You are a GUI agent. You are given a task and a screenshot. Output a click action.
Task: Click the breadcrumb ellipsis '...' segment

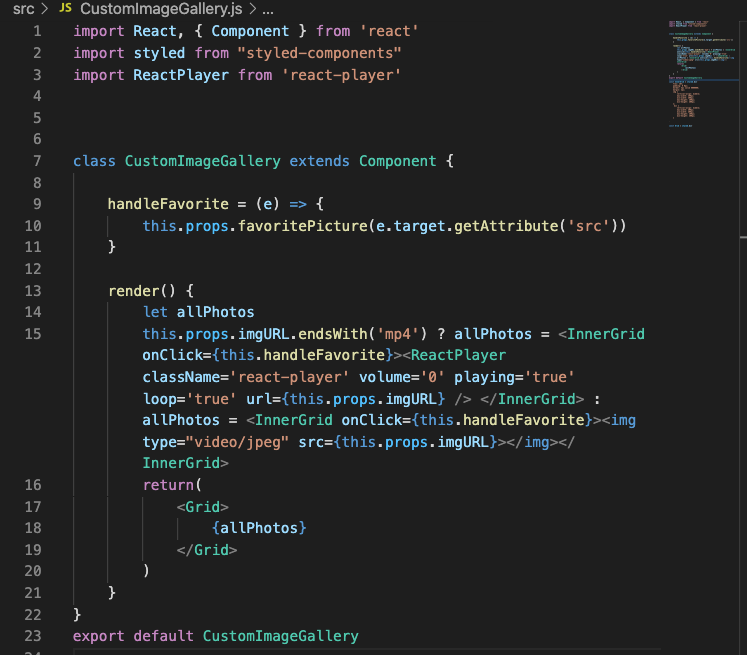(268, 10)
